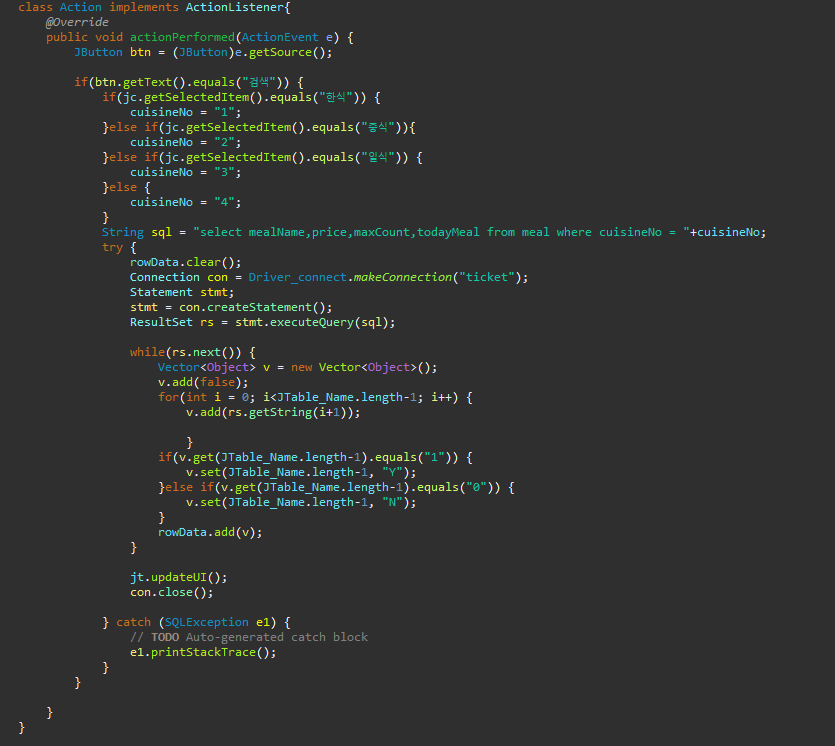Click the 'catch' keyword

(133, 622)
